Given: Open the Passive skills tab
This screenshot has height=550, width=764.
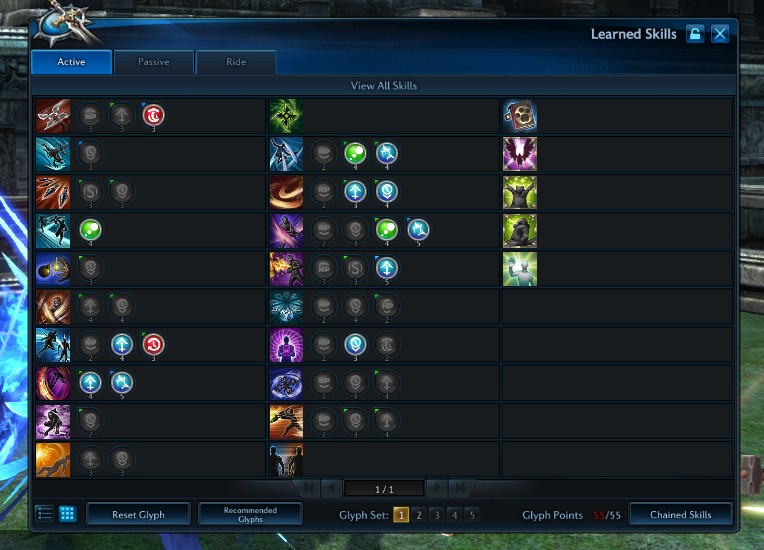Looking at the screenshot, I should [x=153, y=62].
